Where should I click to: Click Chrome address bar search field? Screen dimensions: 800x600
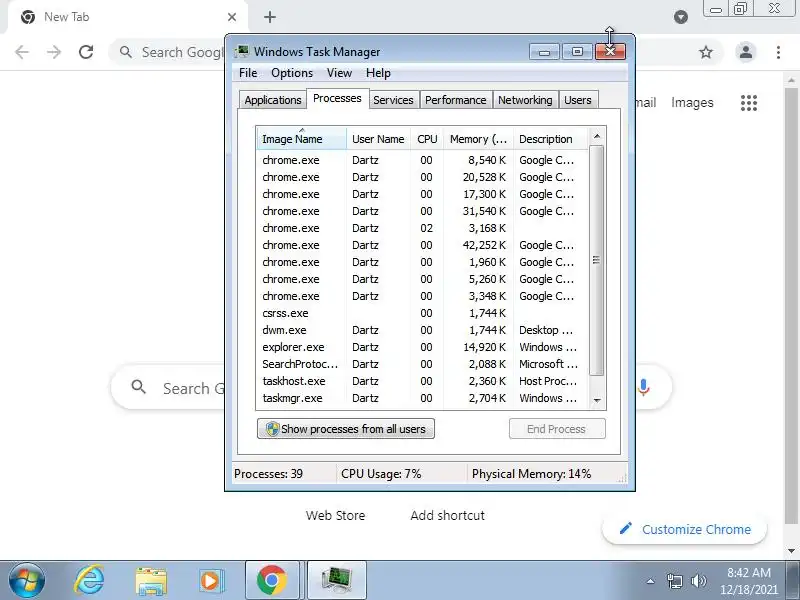pyautogui.click(x=168, y=52)
